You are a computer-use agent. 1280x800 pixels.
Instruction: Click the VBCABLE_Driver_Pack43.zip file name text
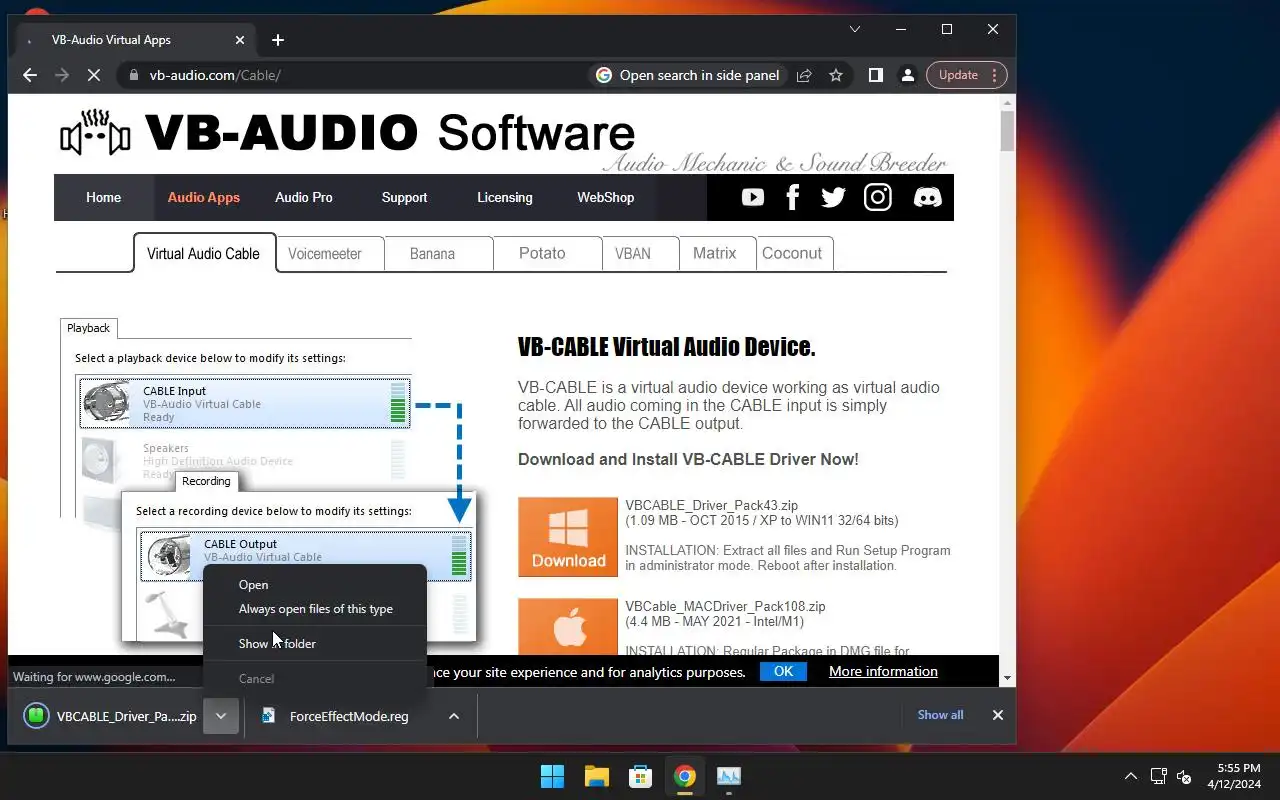[712, 506]
